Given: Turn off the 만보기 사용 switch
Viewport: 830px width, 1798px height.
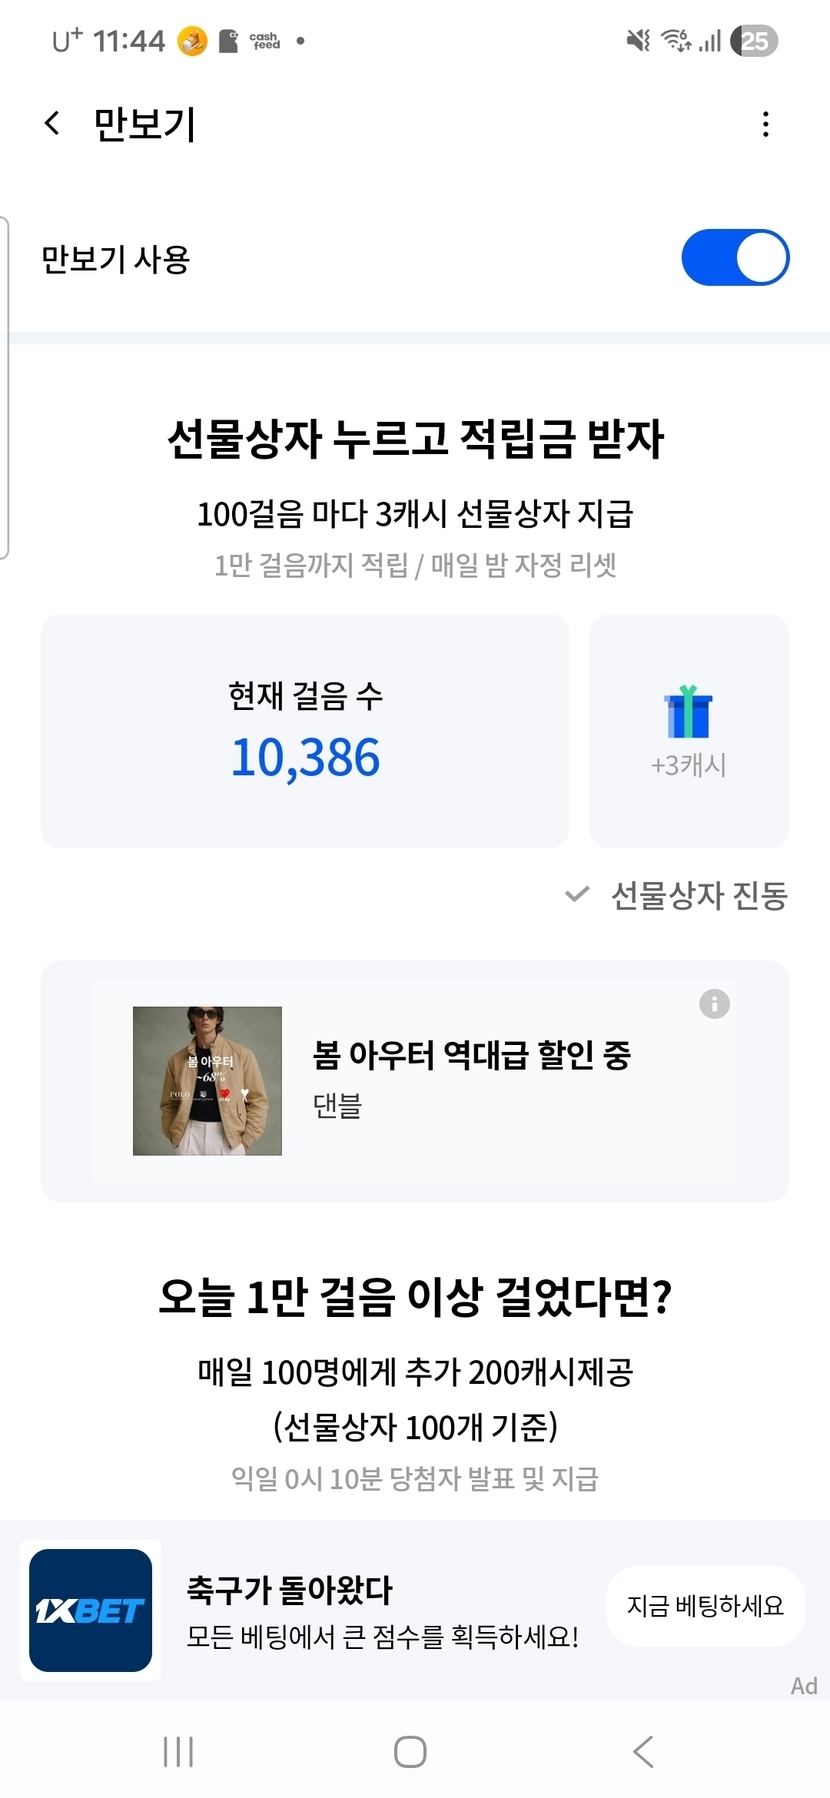Looking at the screenshot, I should (735, 258).
